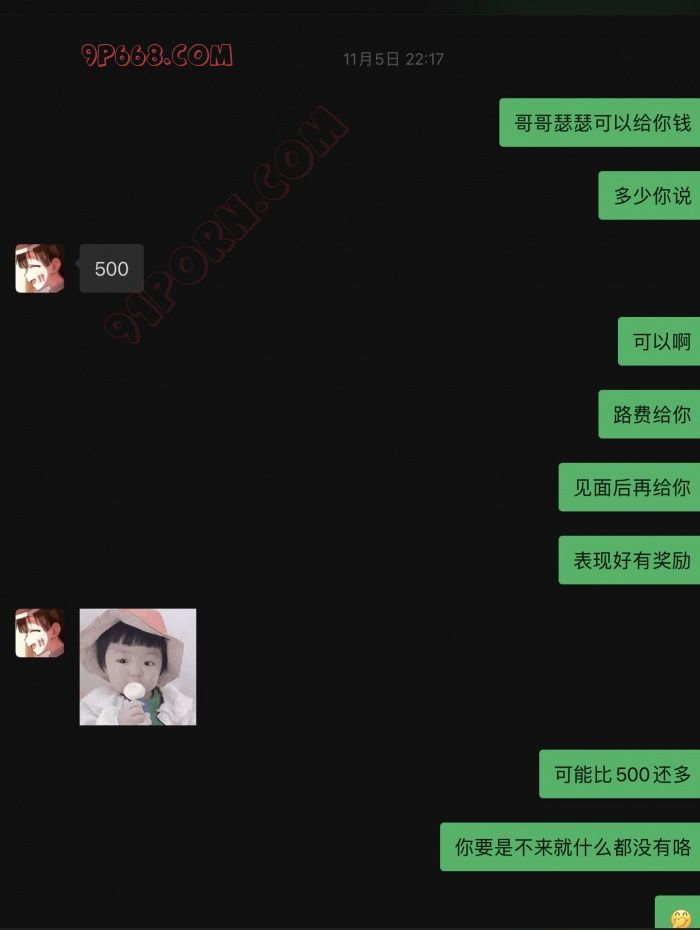Click the topmost green message ending 给你钱
Image resolution: width=700 pixels, height=930 pixels.
point(600,123)
